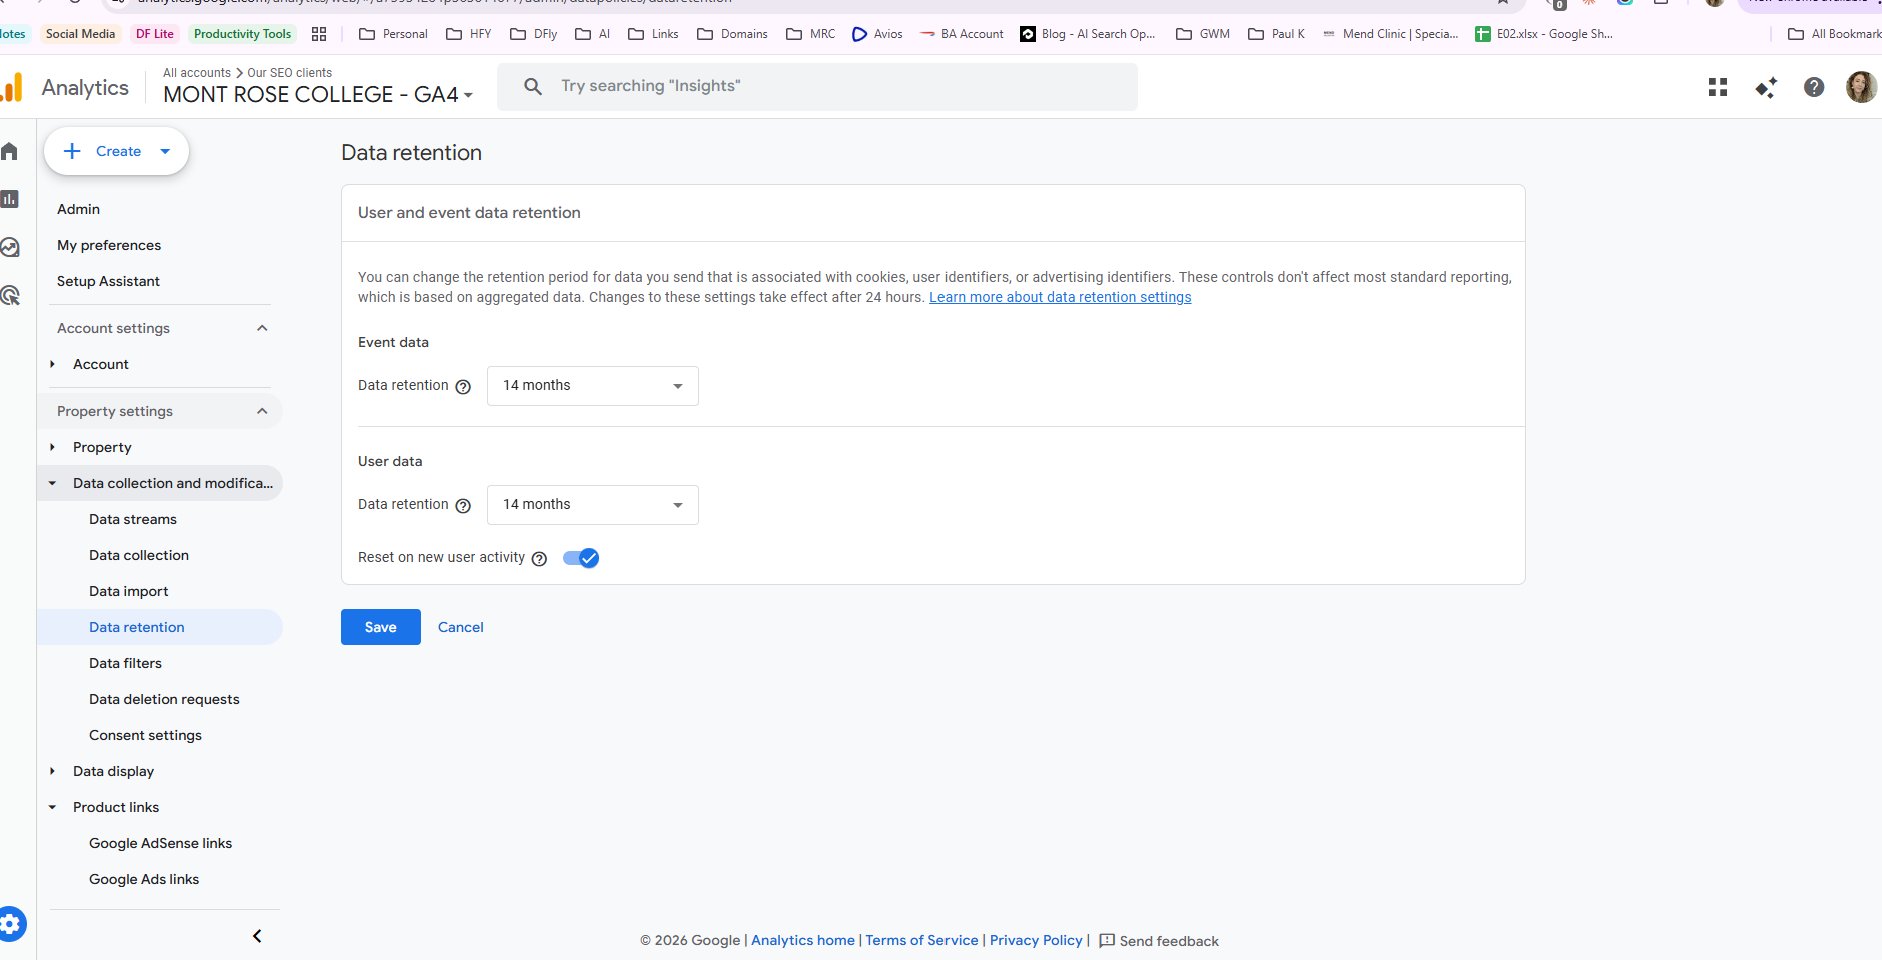This screenshot has width=1882, height=960.
Task: Open User data retention dropdown
Action: (x=592, y=505)
